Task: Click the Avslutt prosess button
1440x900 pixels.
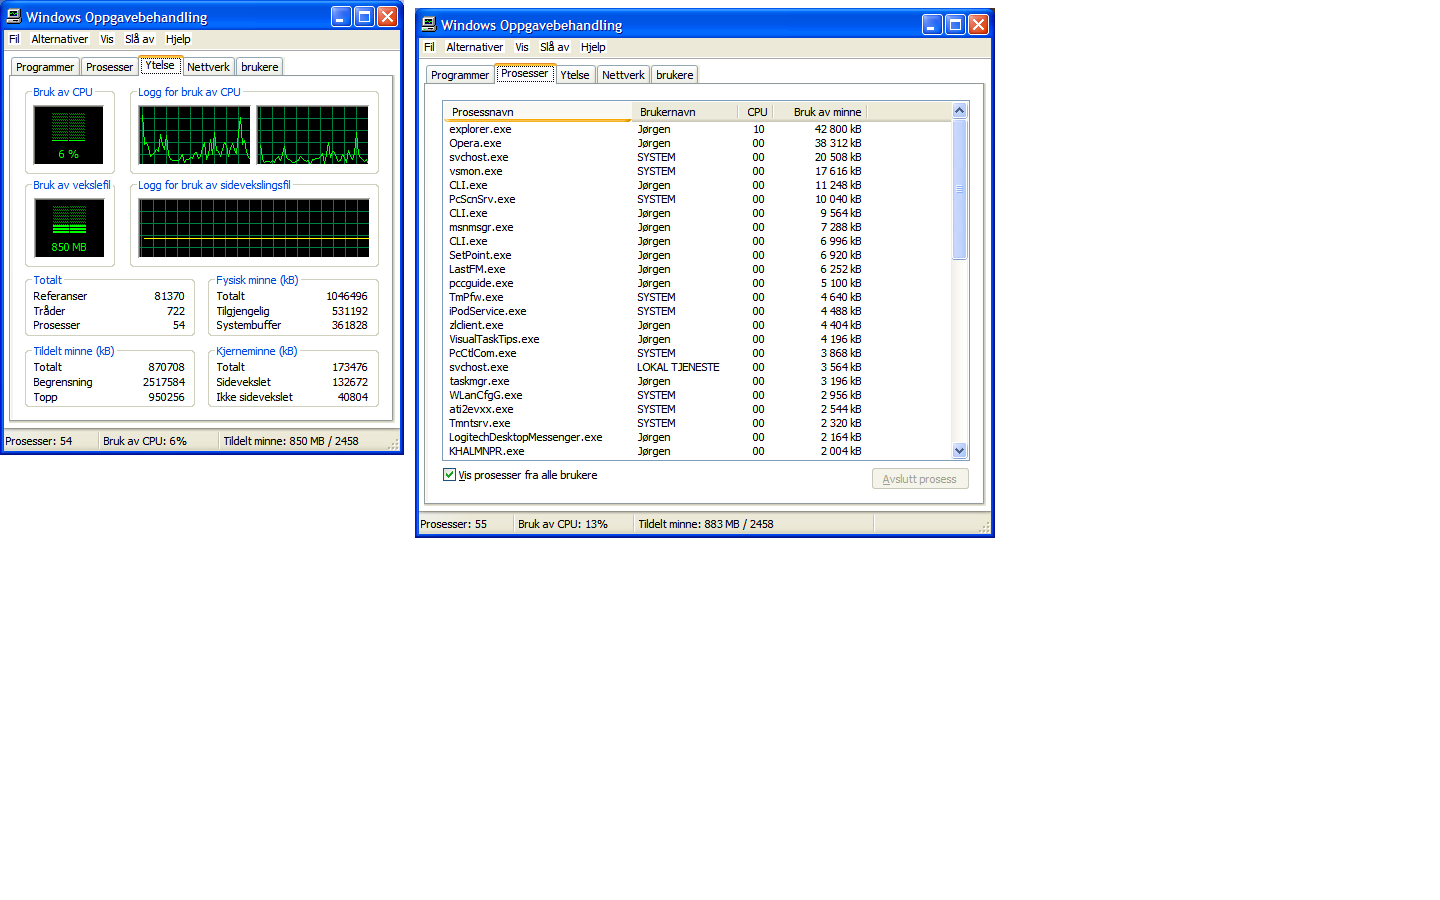Action: pyautogui.click(x=920, y=479)
